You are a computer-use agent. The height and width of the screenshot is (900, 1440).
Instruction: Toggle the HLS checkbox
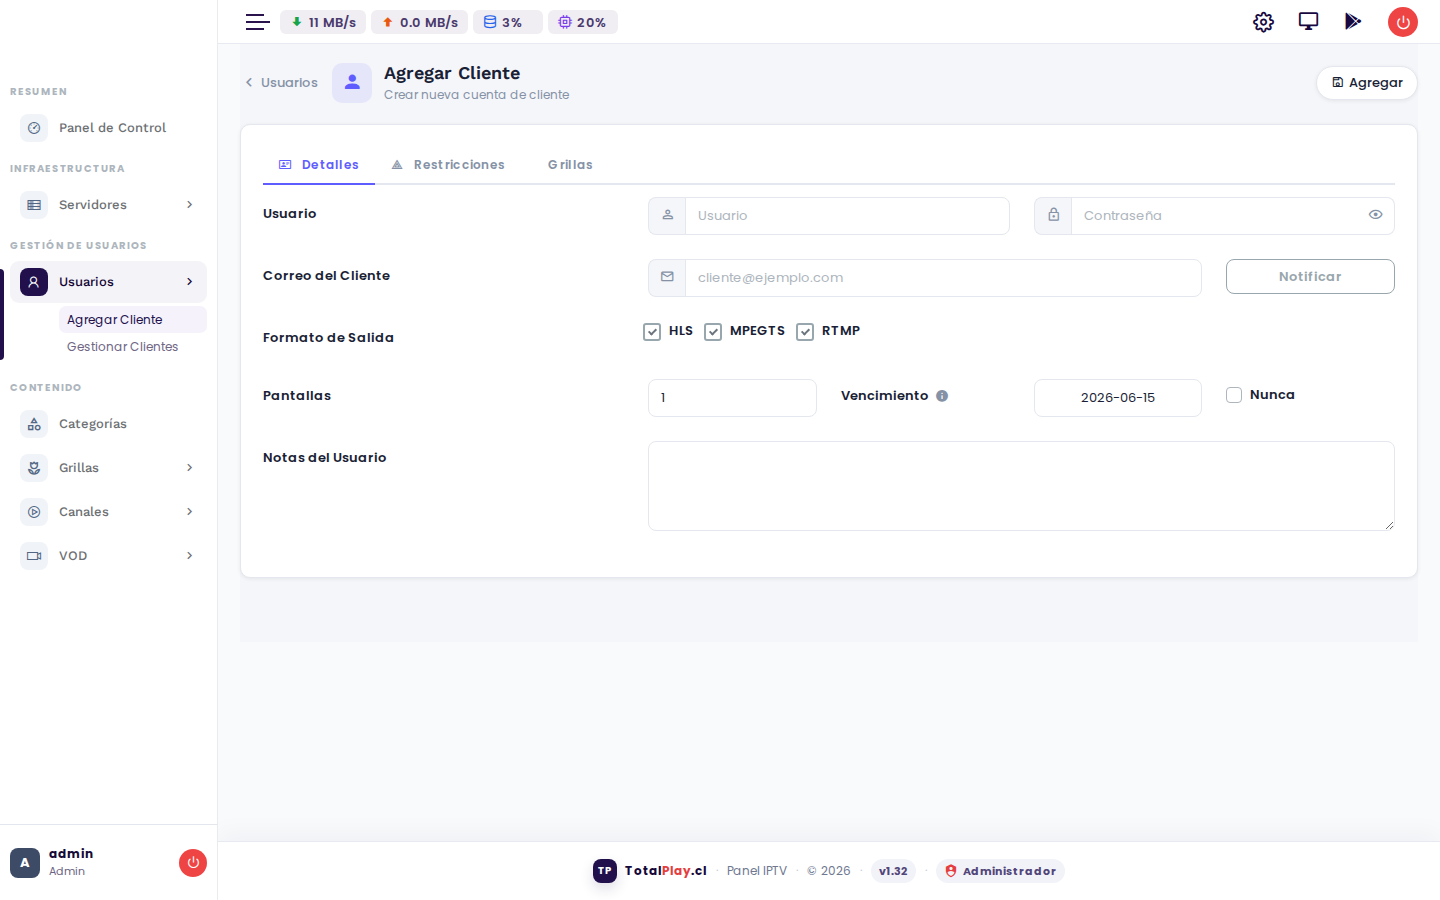click(652, 332)
